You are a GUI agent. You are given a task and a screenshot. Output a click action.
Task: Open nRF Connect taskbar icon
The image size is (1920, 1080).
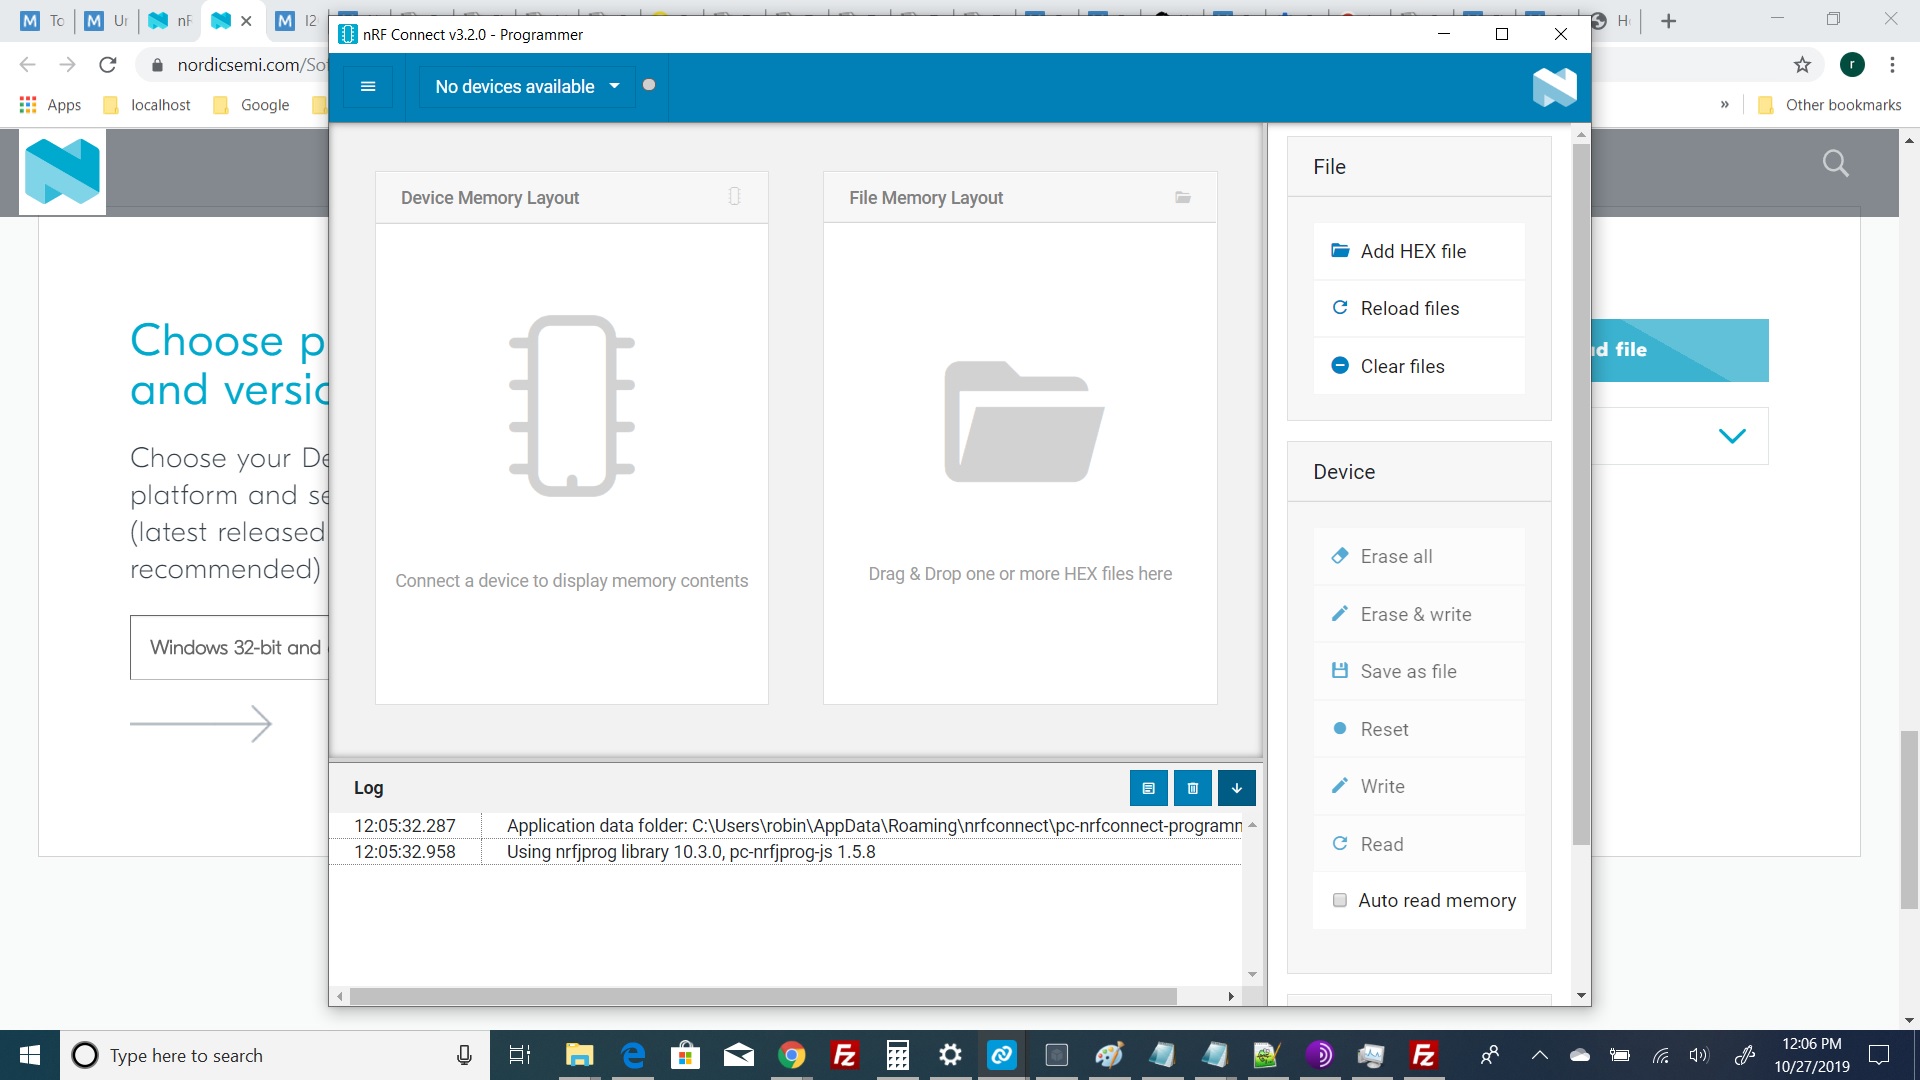point(1002,1055)
